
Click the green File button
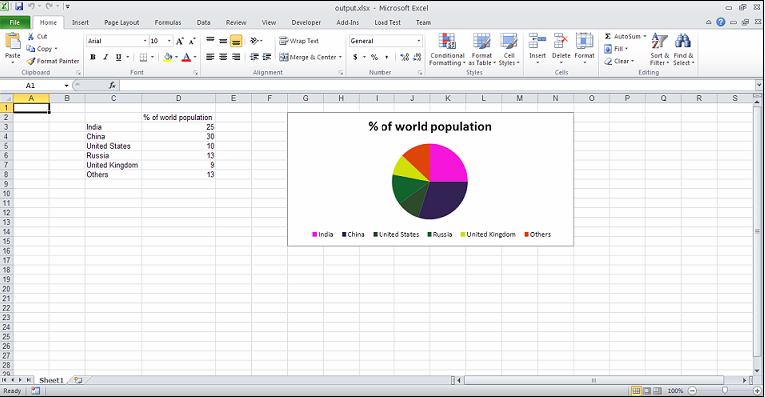[15, 22]
